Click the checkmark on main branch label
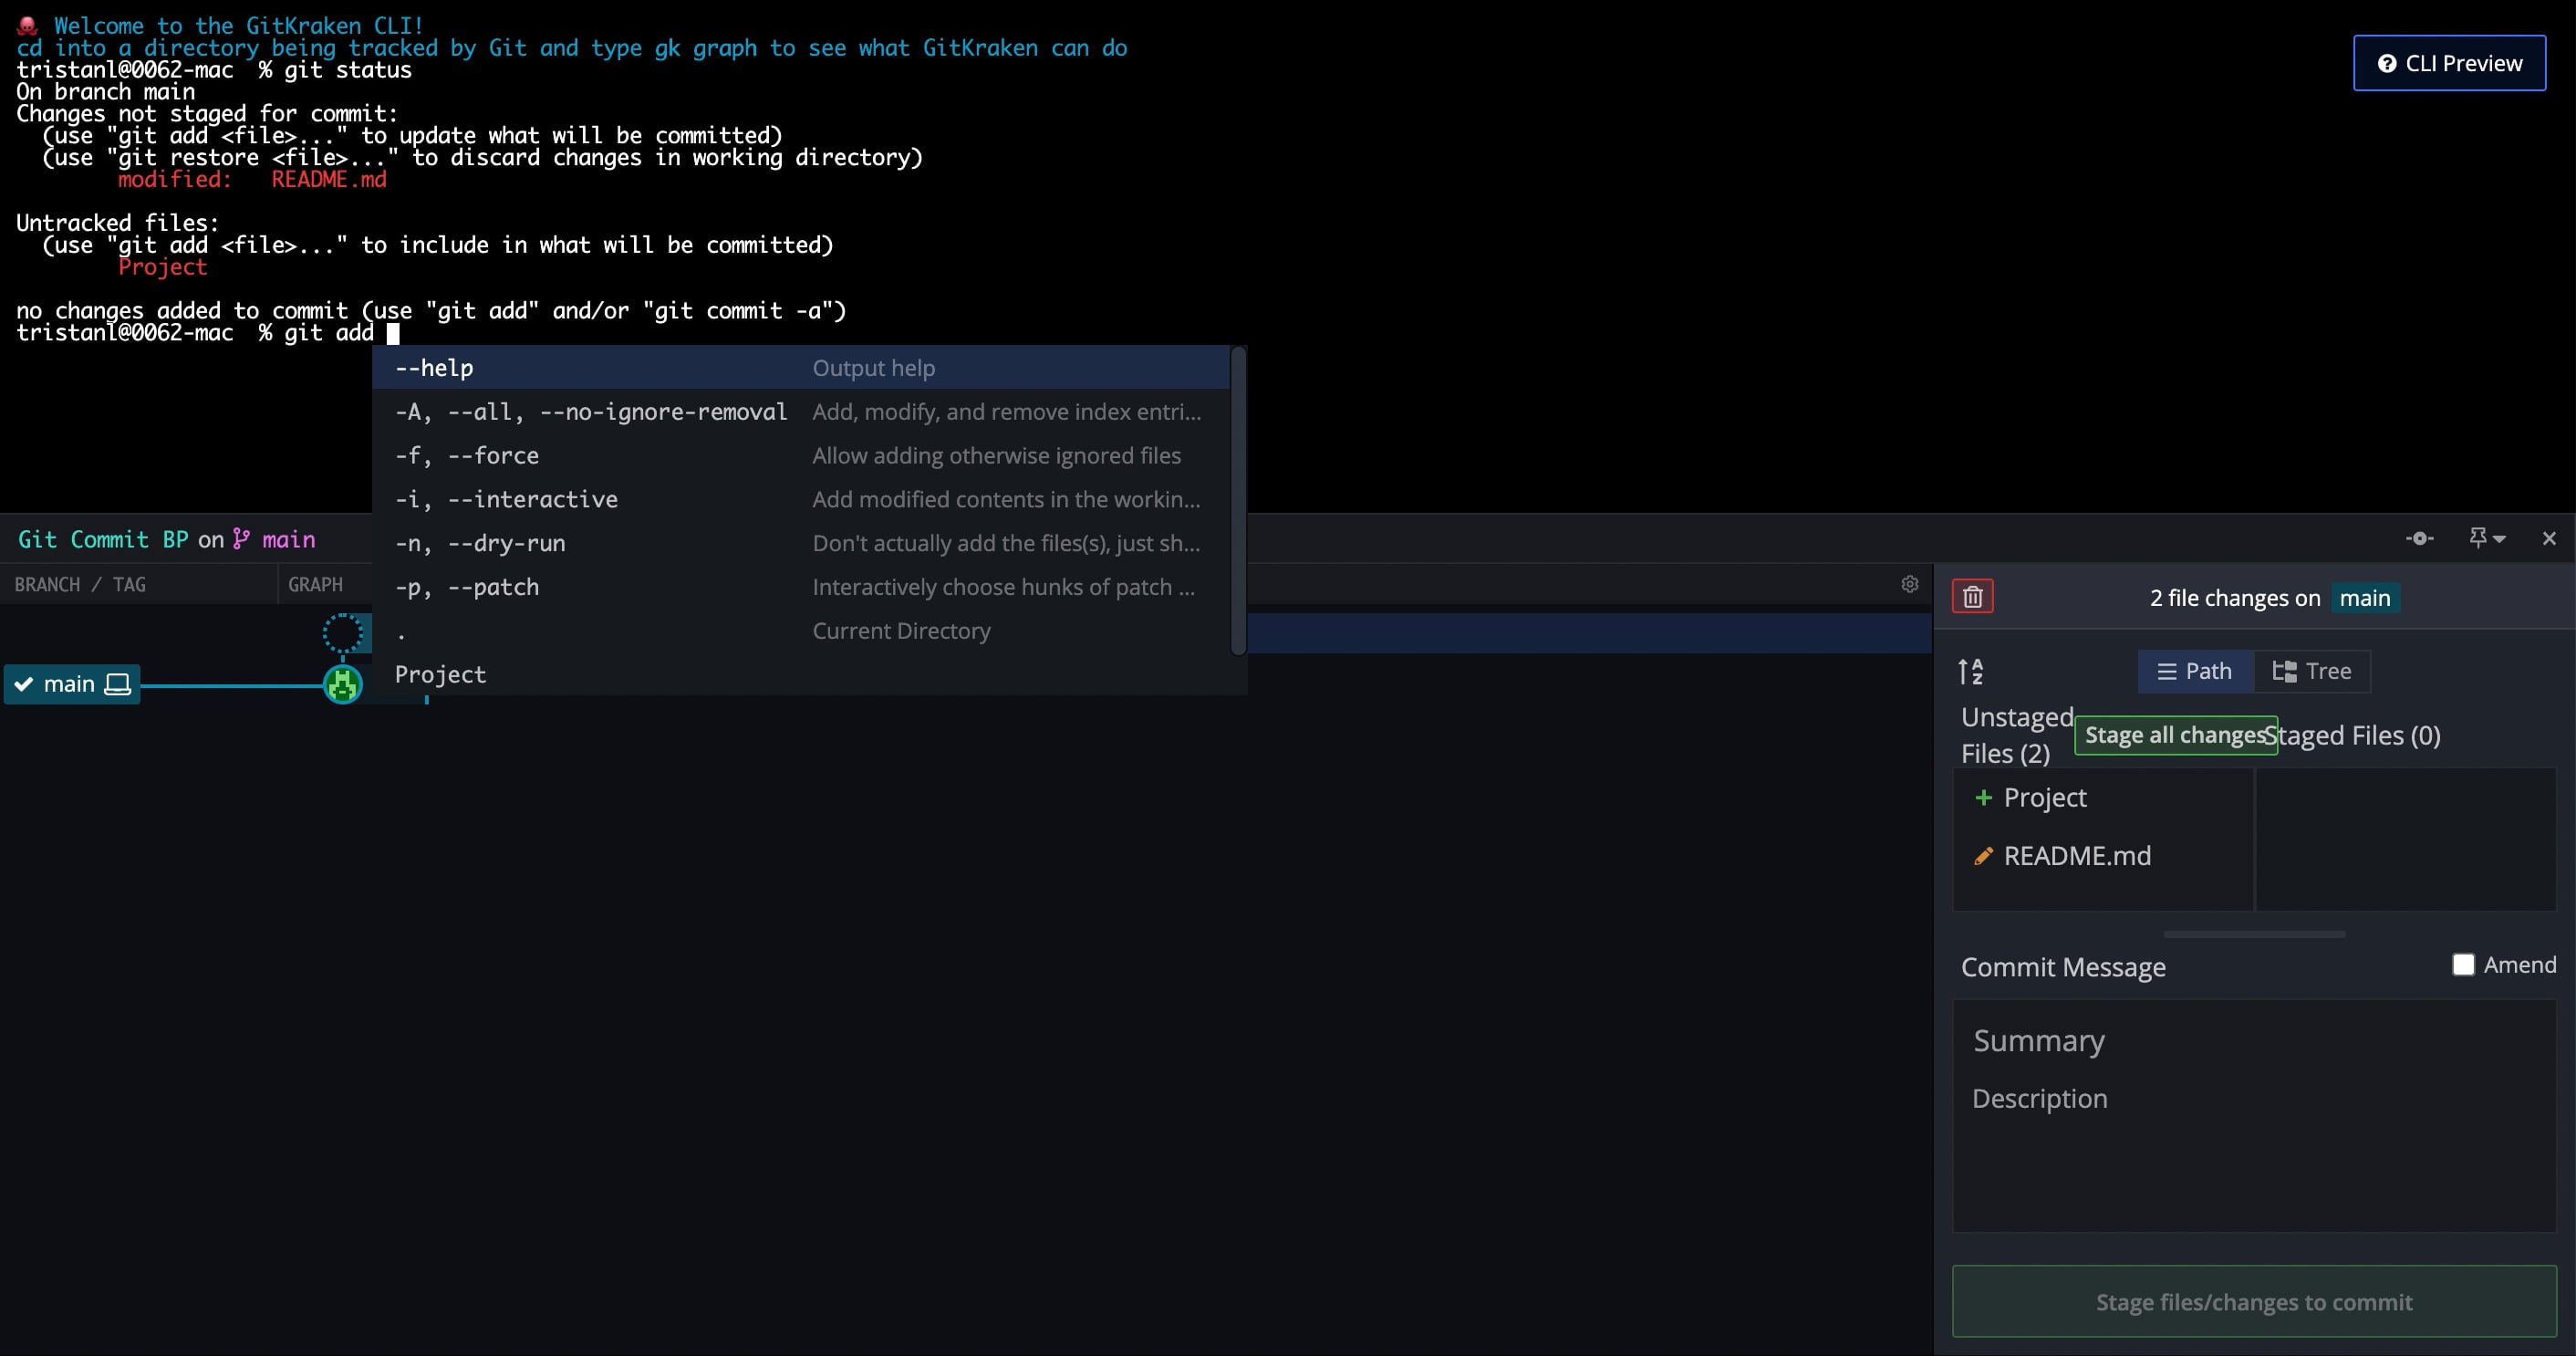The image size is (2576, 1356). click(x=23, y=684)
